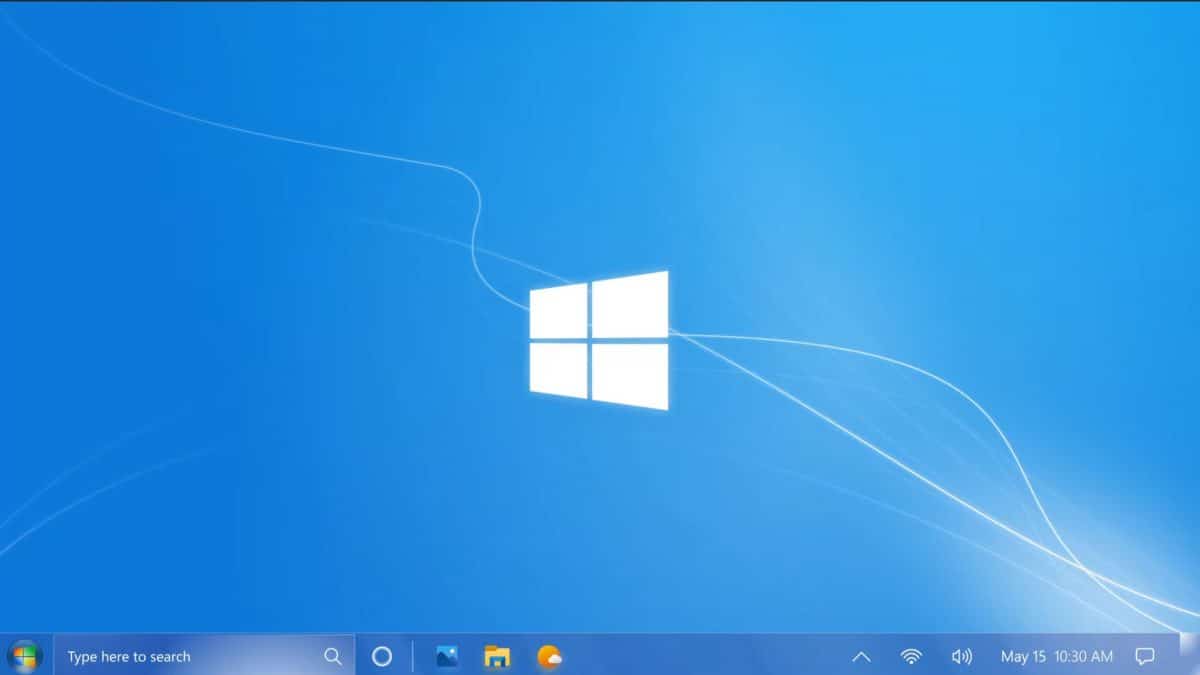Launch the Weather app
Viewport: 1200px width, 675px height.
click(548, 657)
